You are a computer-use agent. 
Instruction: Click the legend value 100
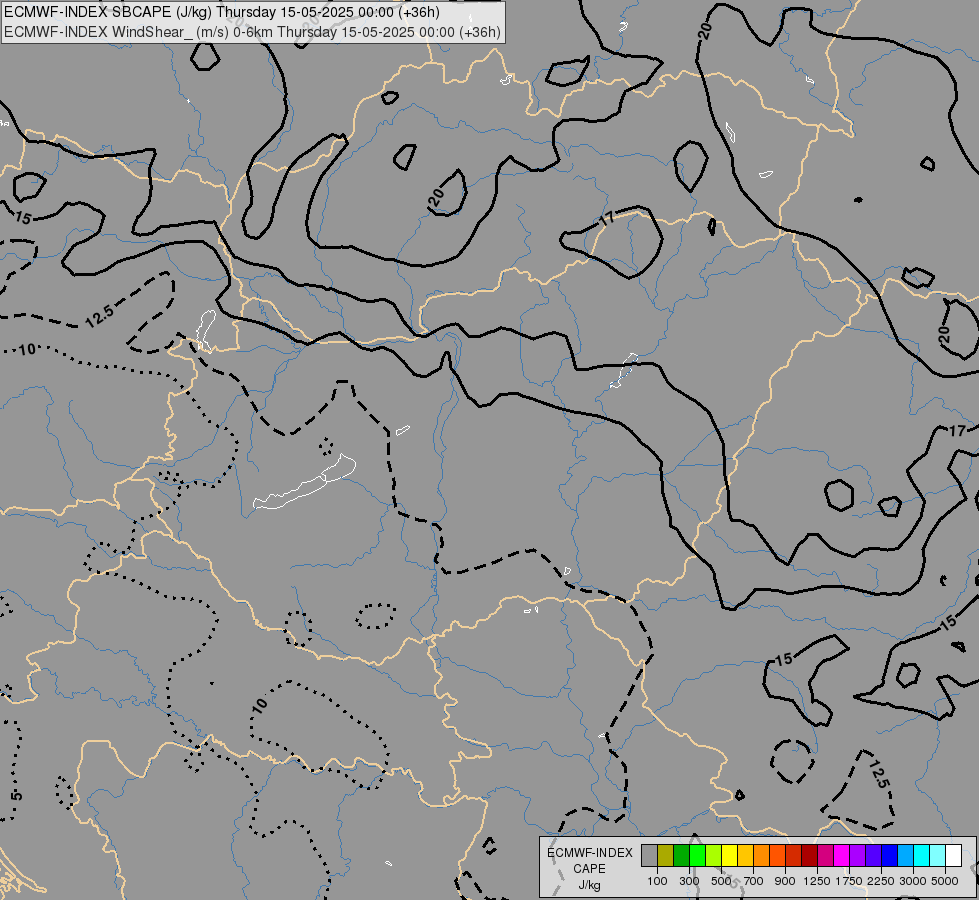[657, 881]
